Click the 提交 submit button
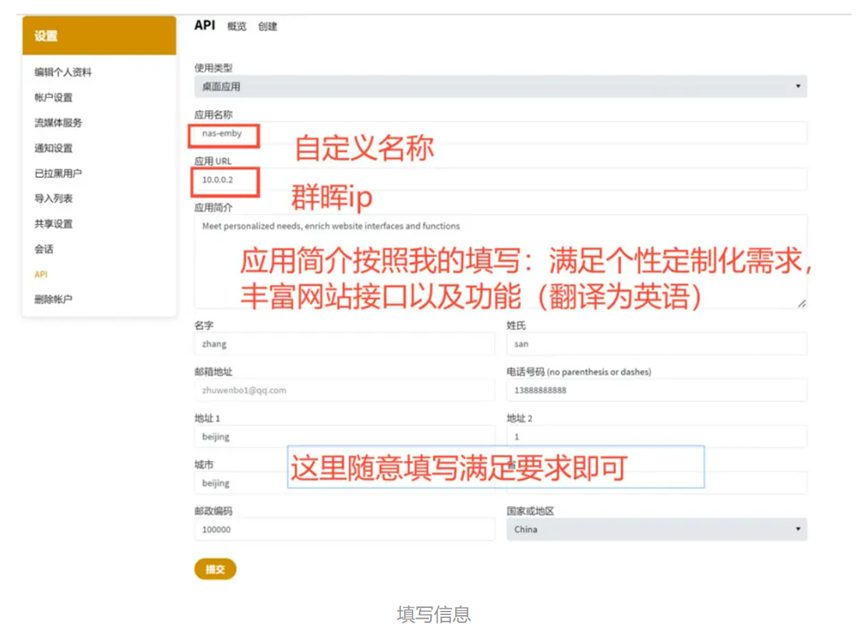 215,569
